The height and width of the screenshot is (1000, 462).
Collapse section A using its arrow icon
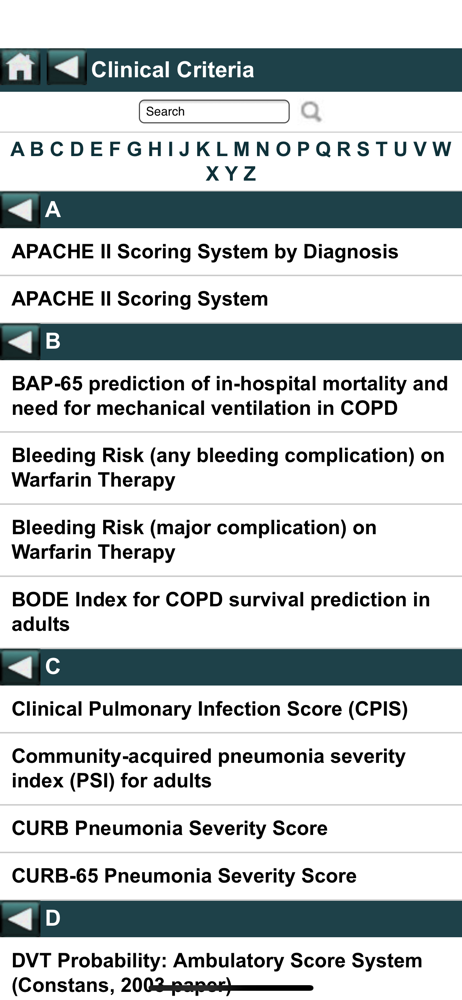click(x=20, y=210)
